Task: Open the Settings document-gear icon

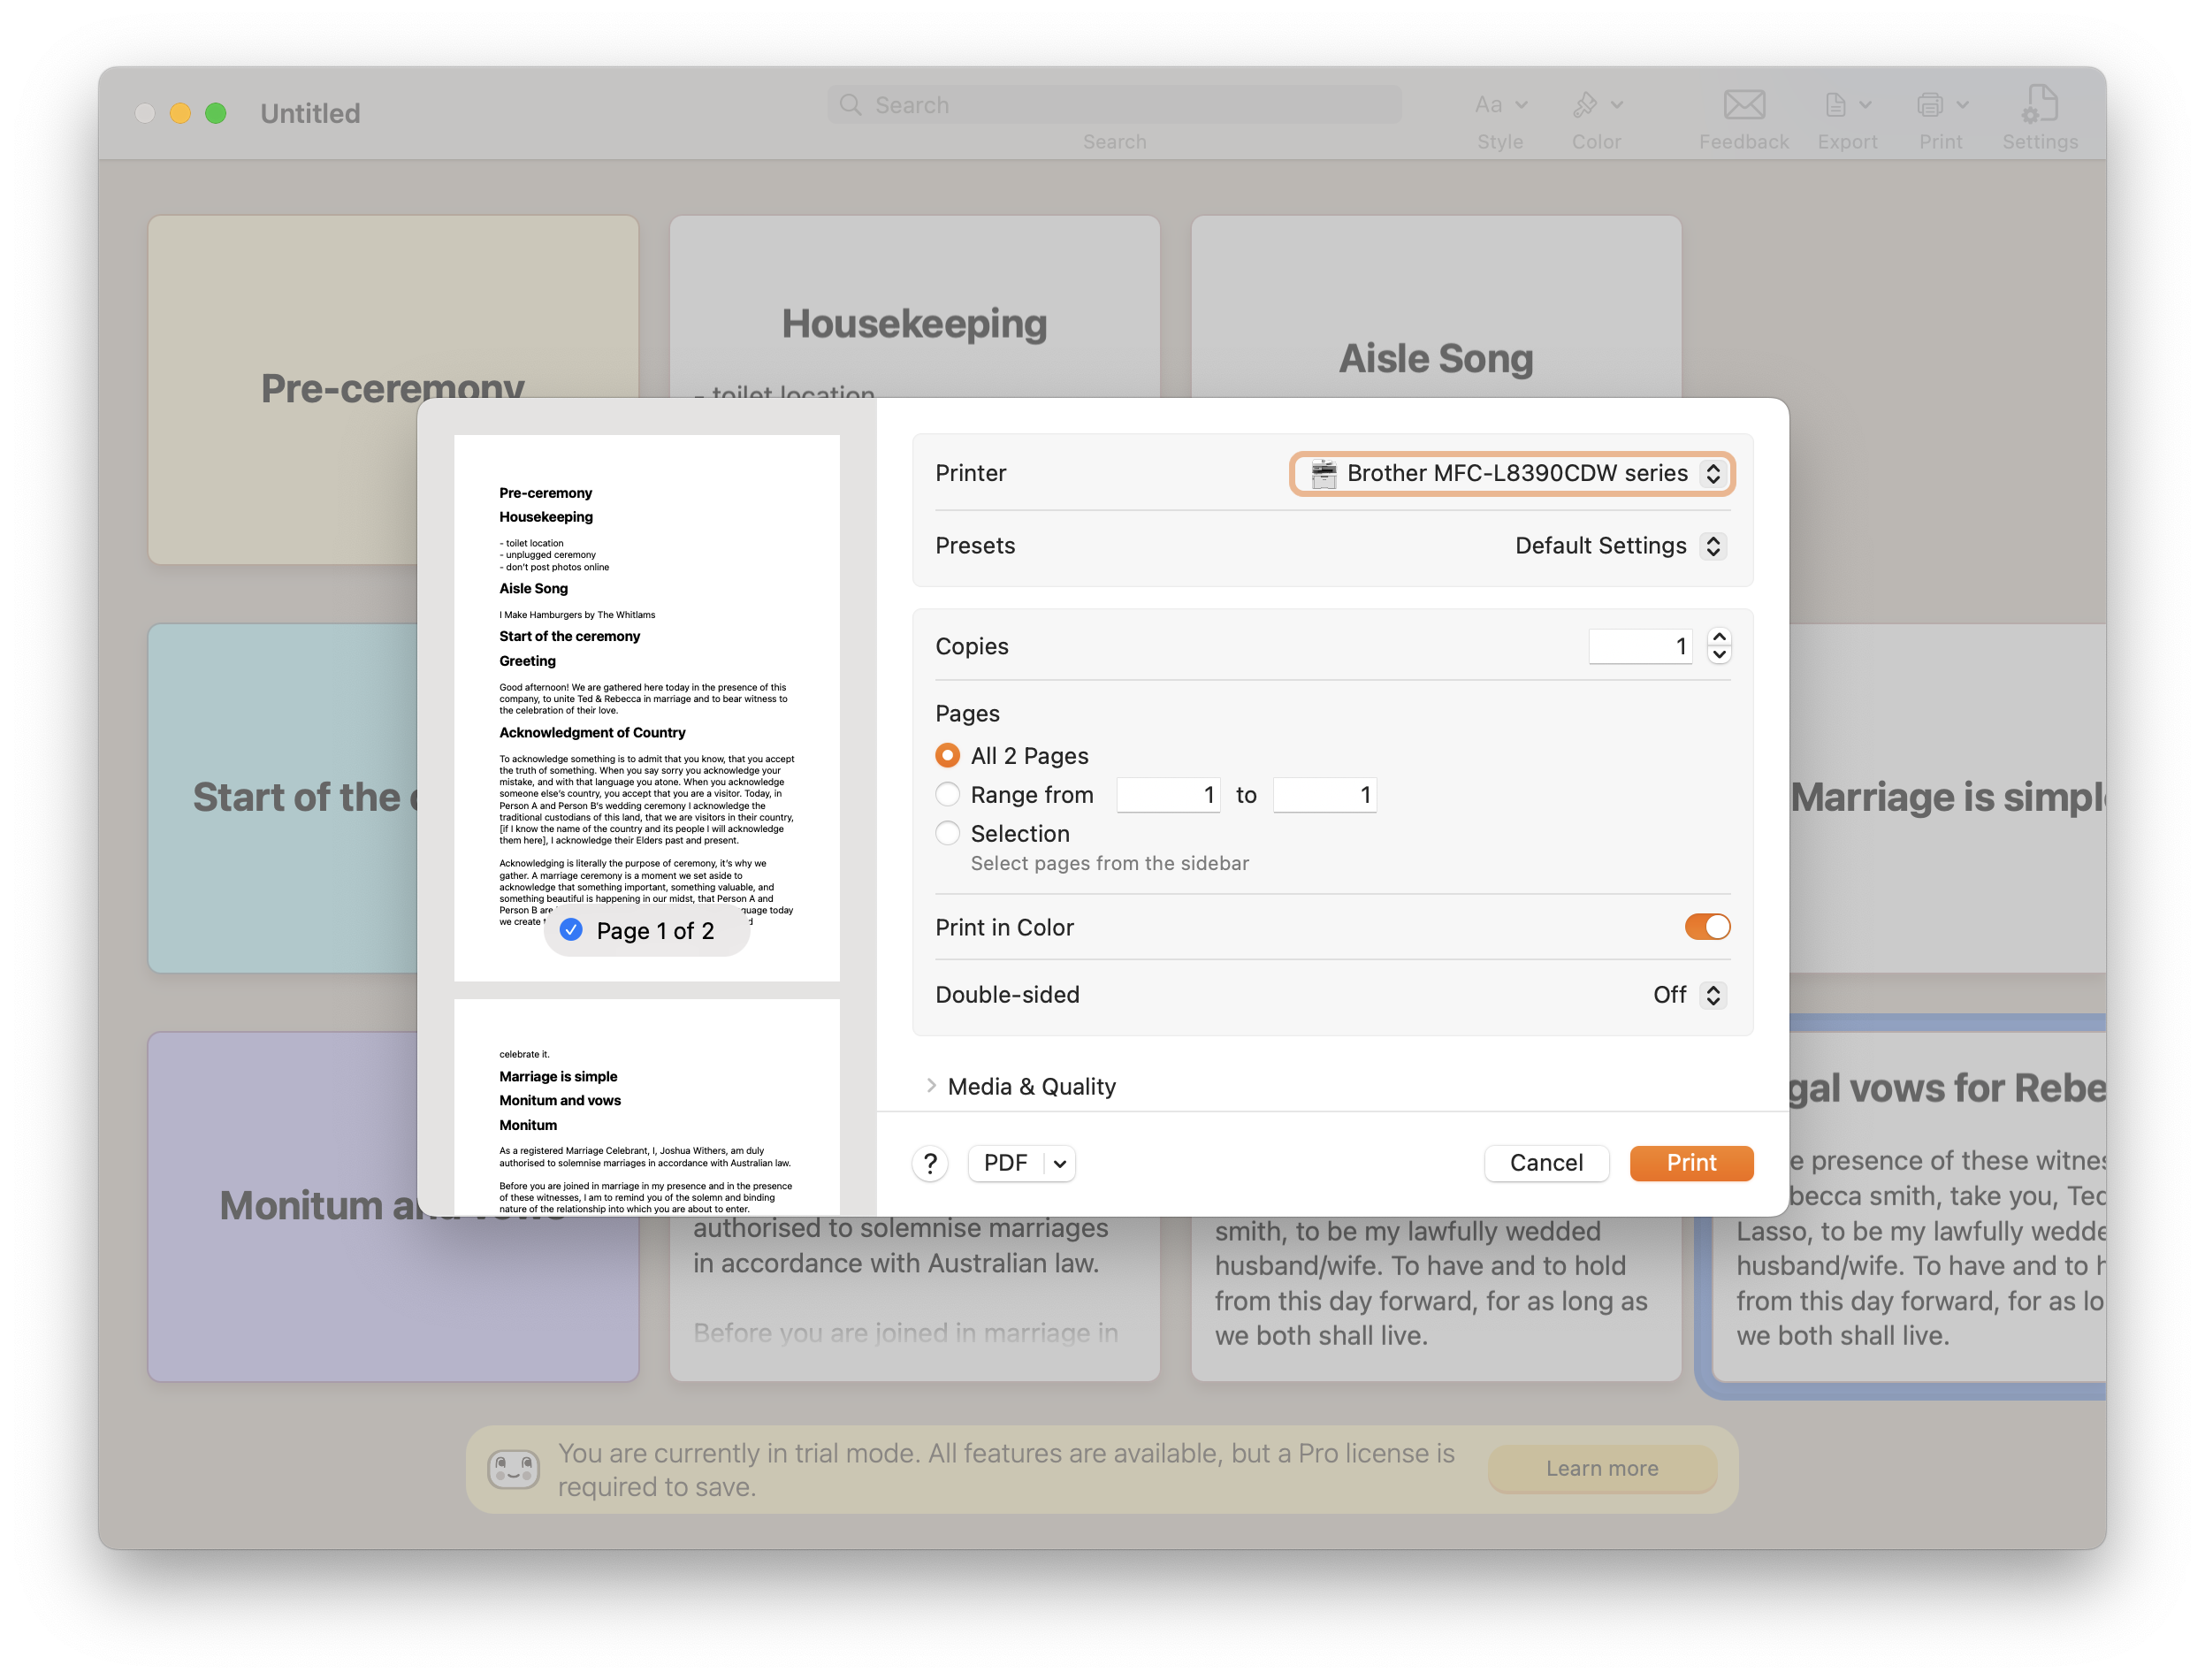Action: point(2039,105)
